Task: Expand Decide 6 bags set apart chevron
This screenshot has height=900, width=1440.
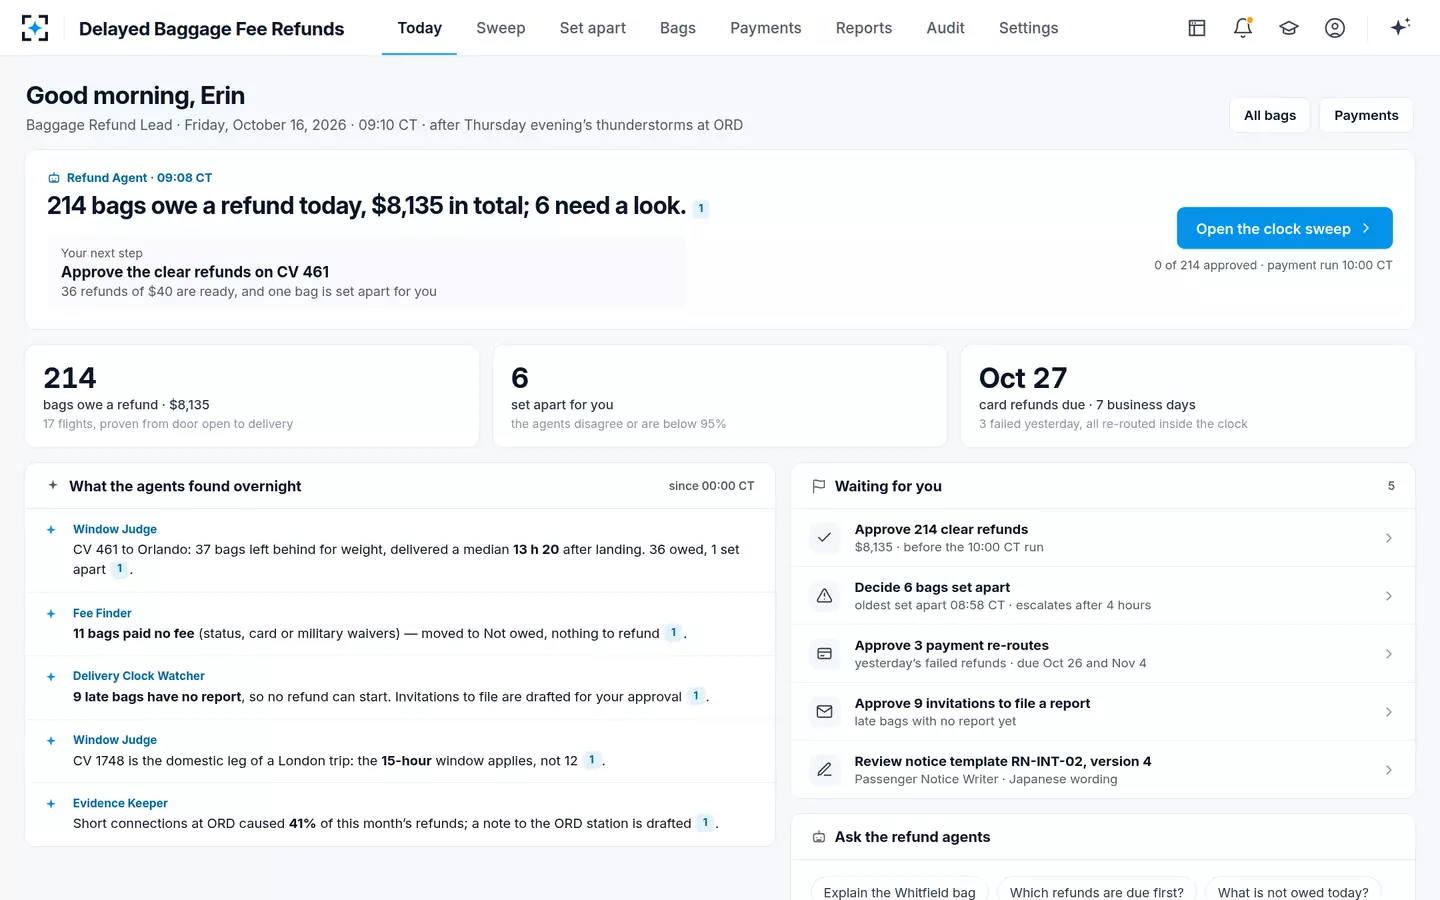Action: point(1389,596)
